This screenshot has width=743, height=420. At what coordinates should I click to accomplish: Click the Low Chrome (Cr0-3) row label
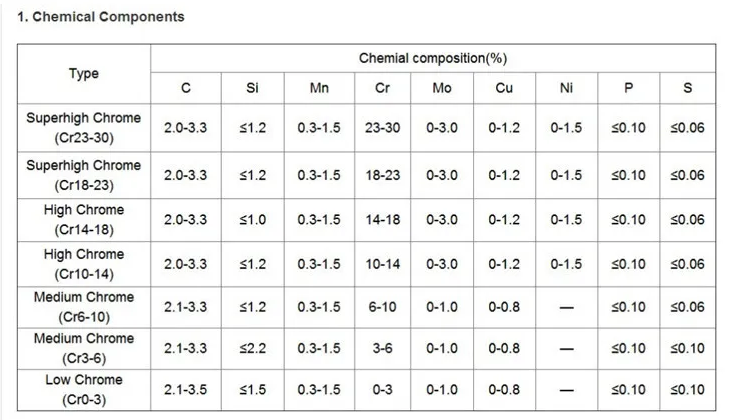84,390
